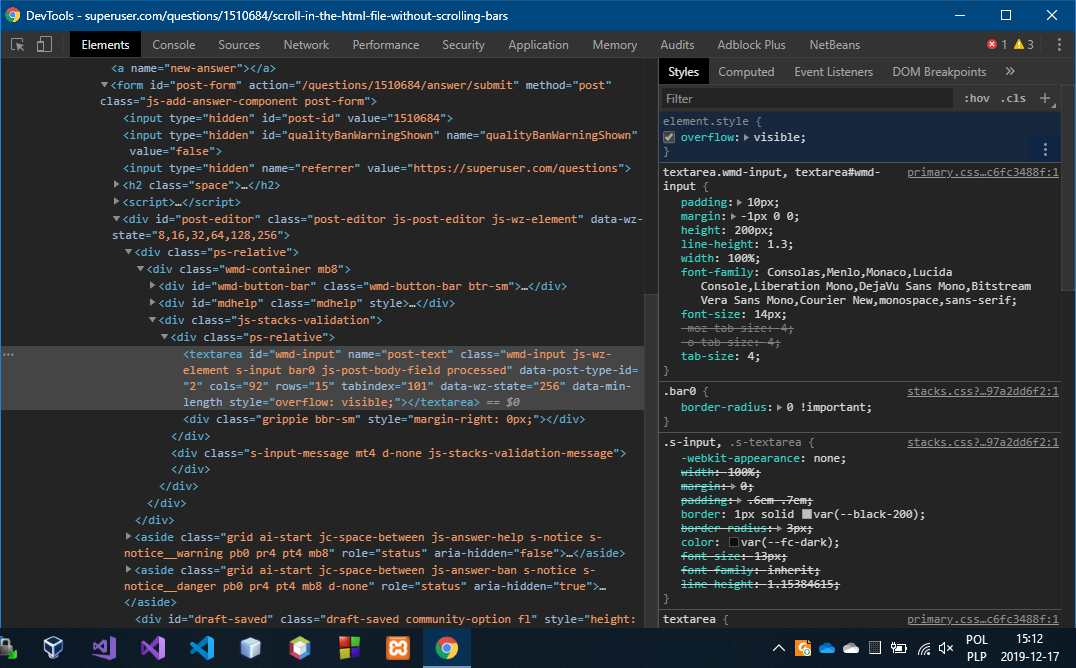This screenshot has height=668, width=1076.
Task: Click the battery power tray icon
Action: click(x=898, y=647)
